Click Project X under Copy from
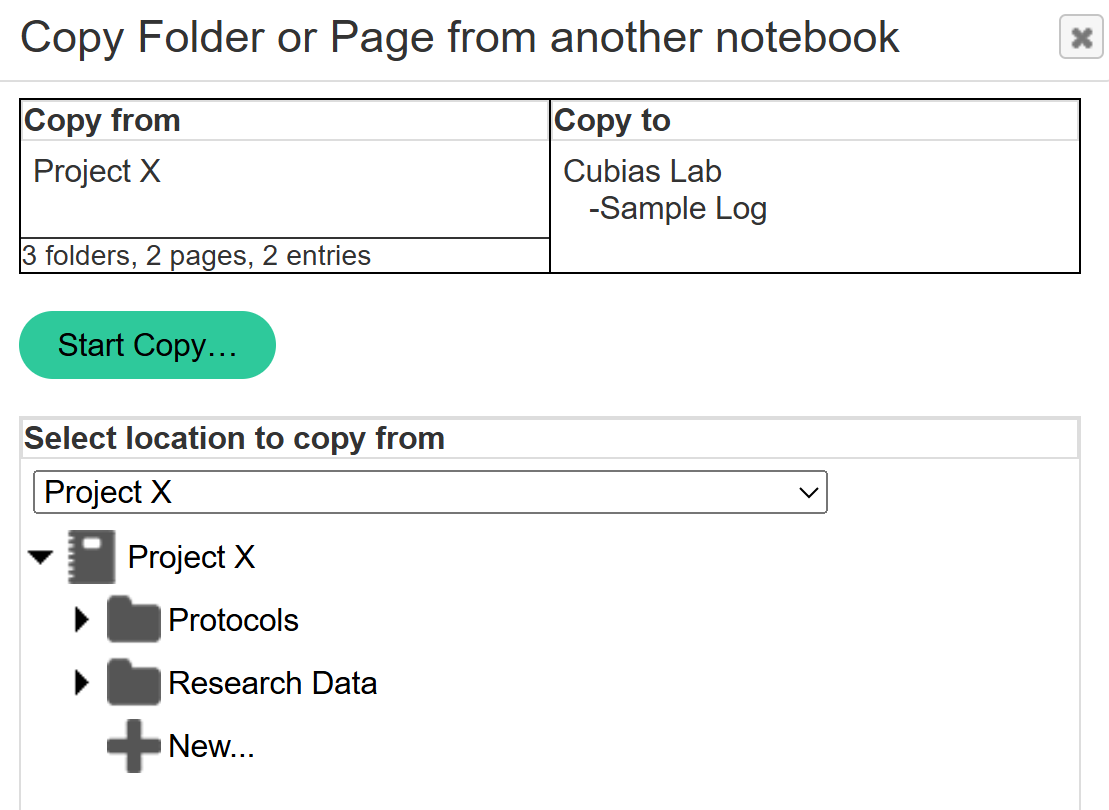This screenshot has height=810, width=1109. [x=97, y=172]
